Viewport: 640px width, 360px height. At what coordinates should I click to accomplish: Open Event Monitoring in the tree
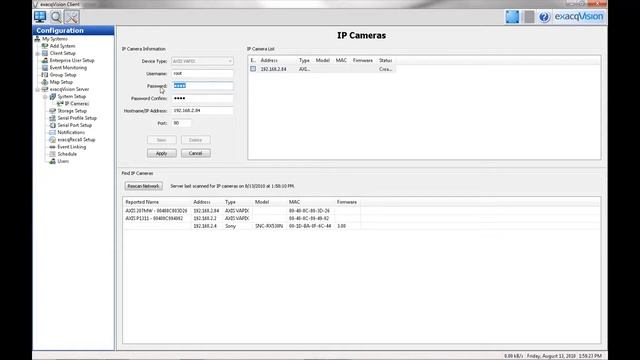click(68, 68)
